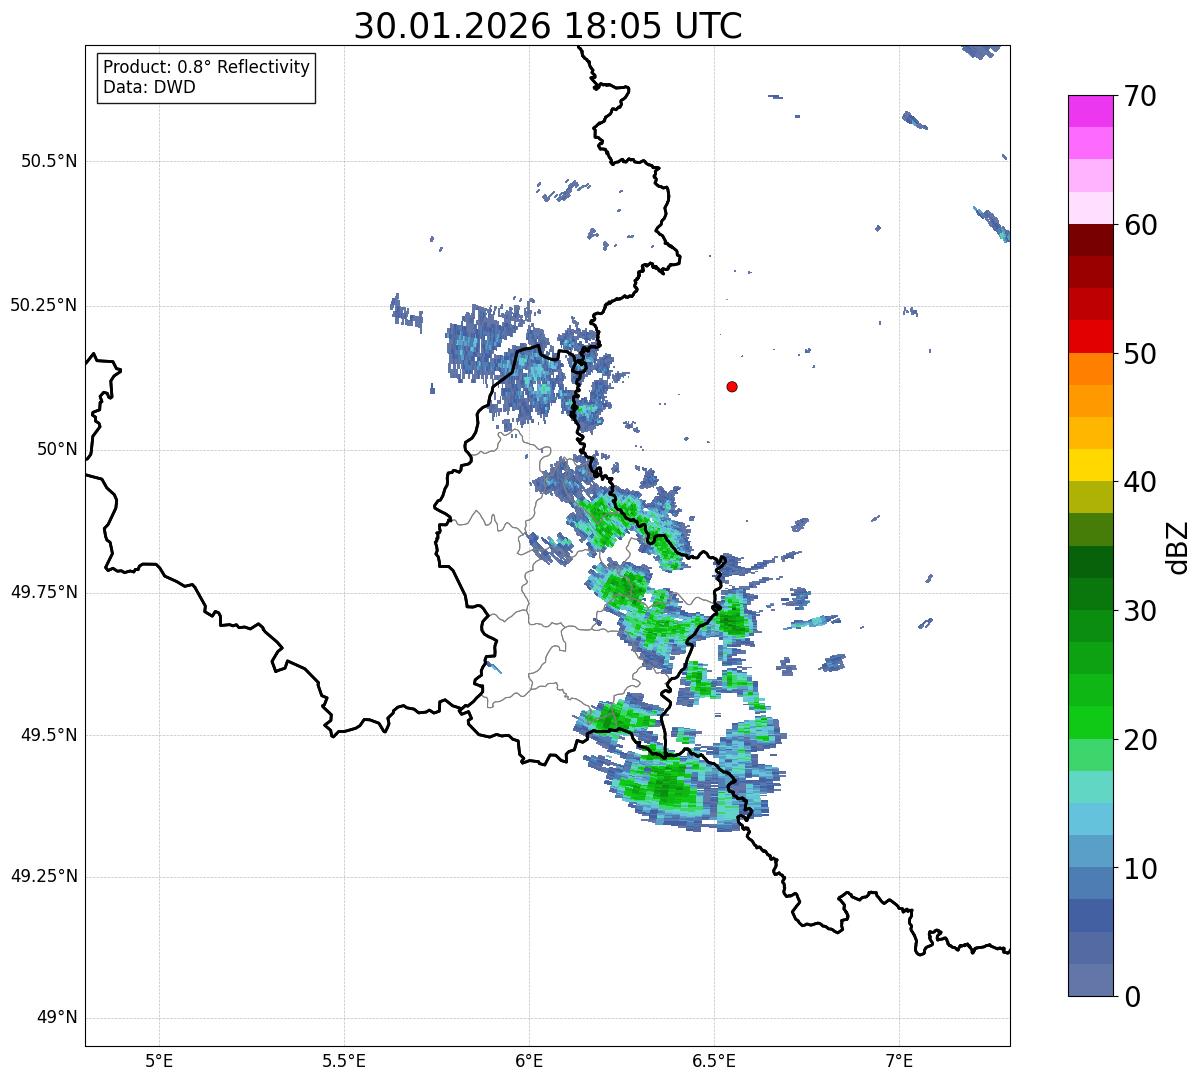Click the 6°E longitude label
This screenshot has width=1202, height=1081.
(529, 1061)
